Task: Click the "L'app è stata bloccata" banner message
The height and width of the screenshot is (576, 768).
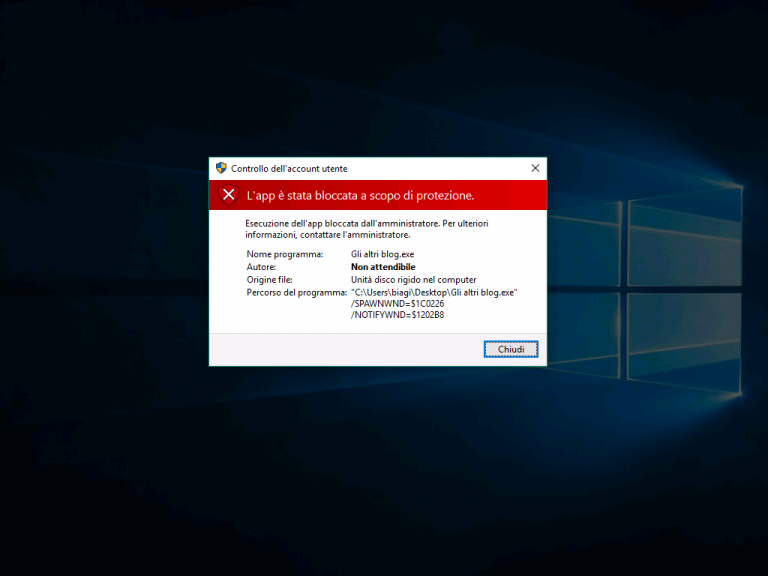Action: point(360,195)
